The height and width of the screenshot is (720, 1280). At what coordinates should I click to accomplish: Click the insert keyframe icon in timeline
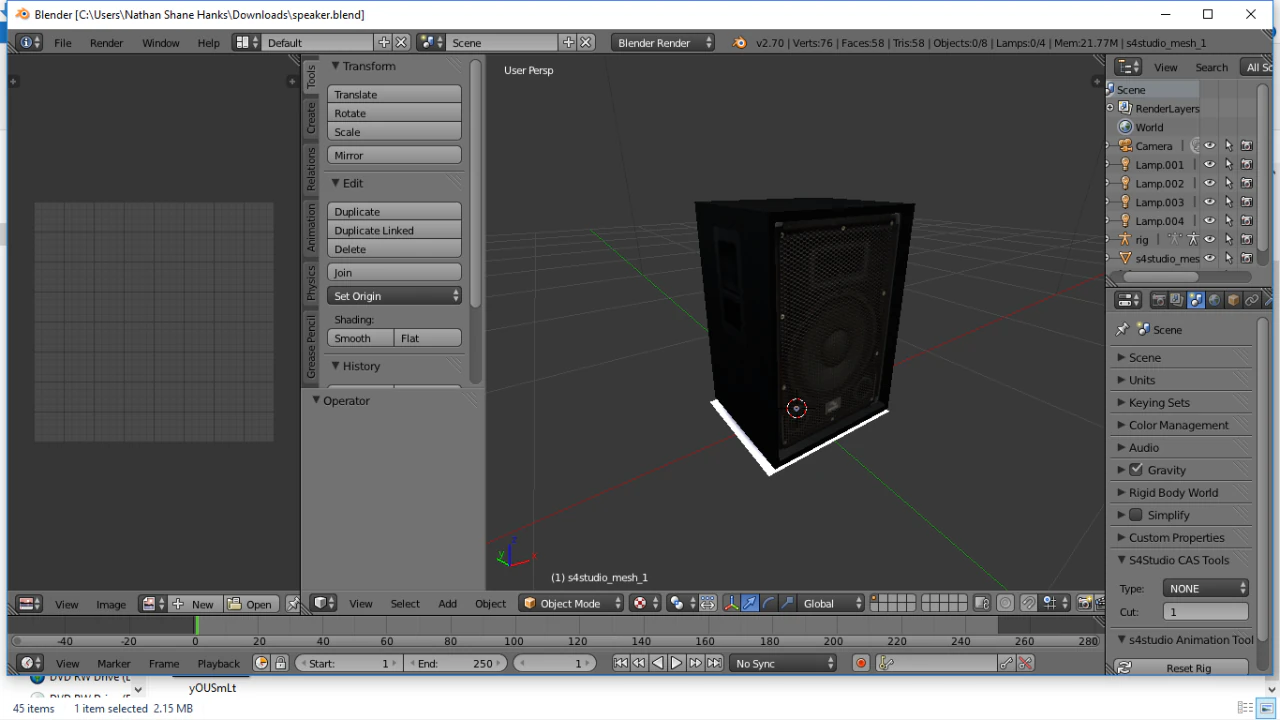pyautogui.click(x=1007, y=663)
